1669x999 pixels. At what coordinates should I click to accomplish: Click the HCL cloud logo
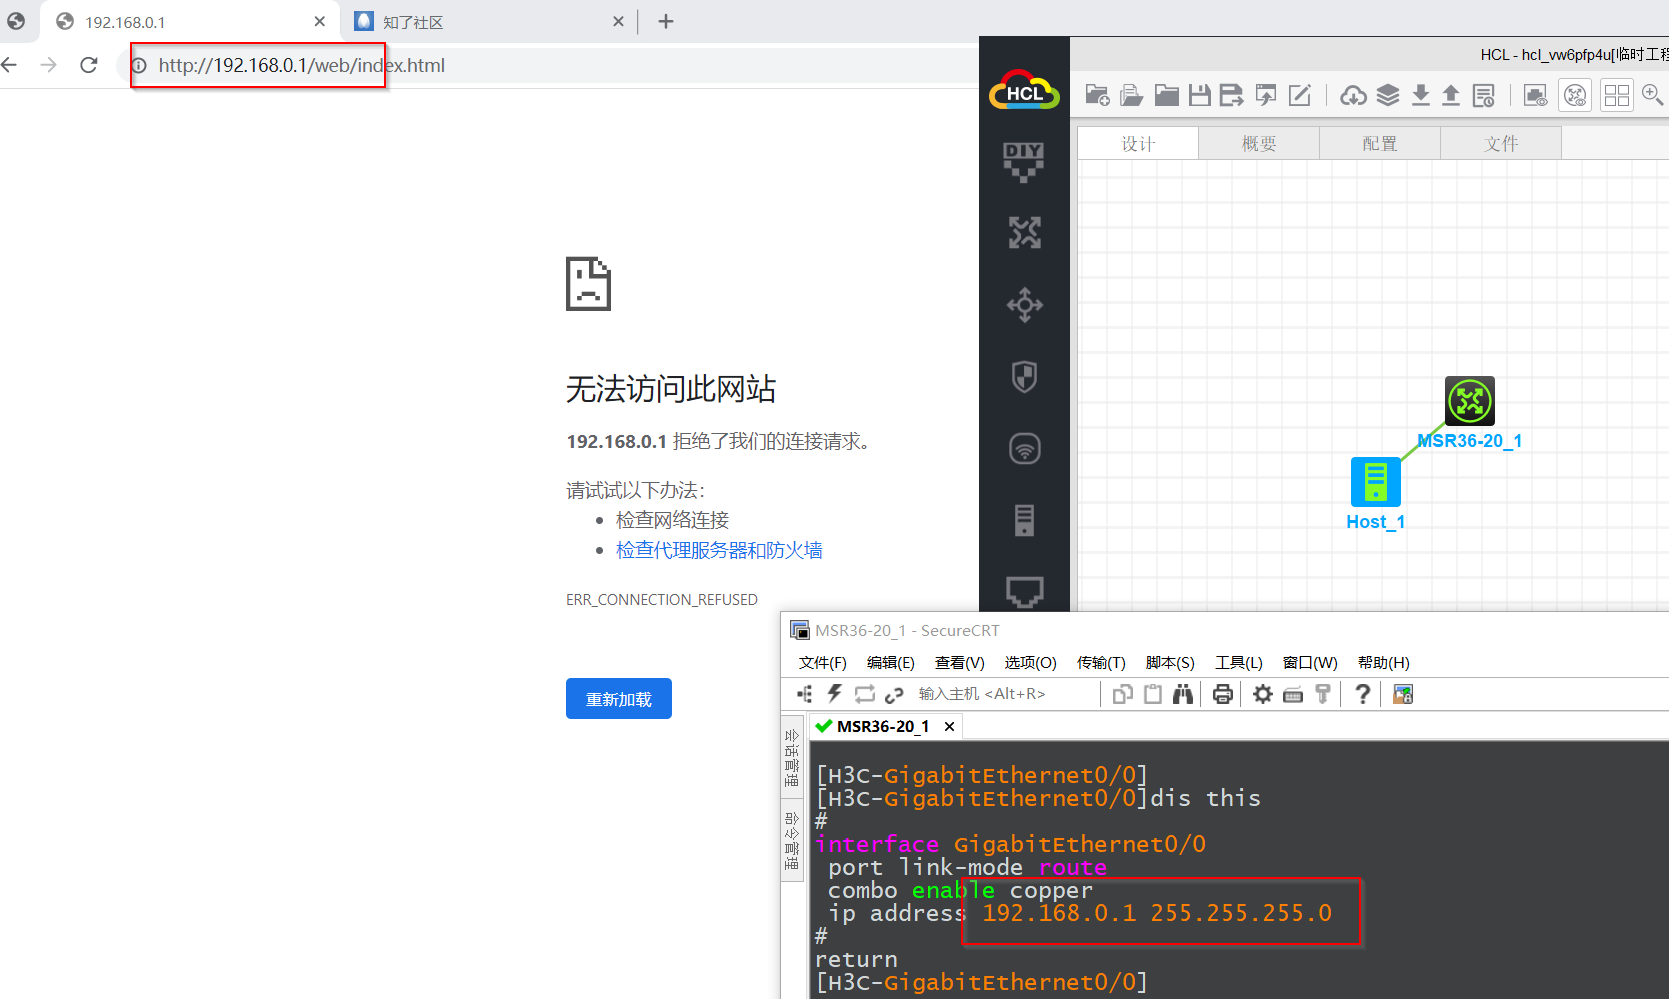click(1024, 91)
